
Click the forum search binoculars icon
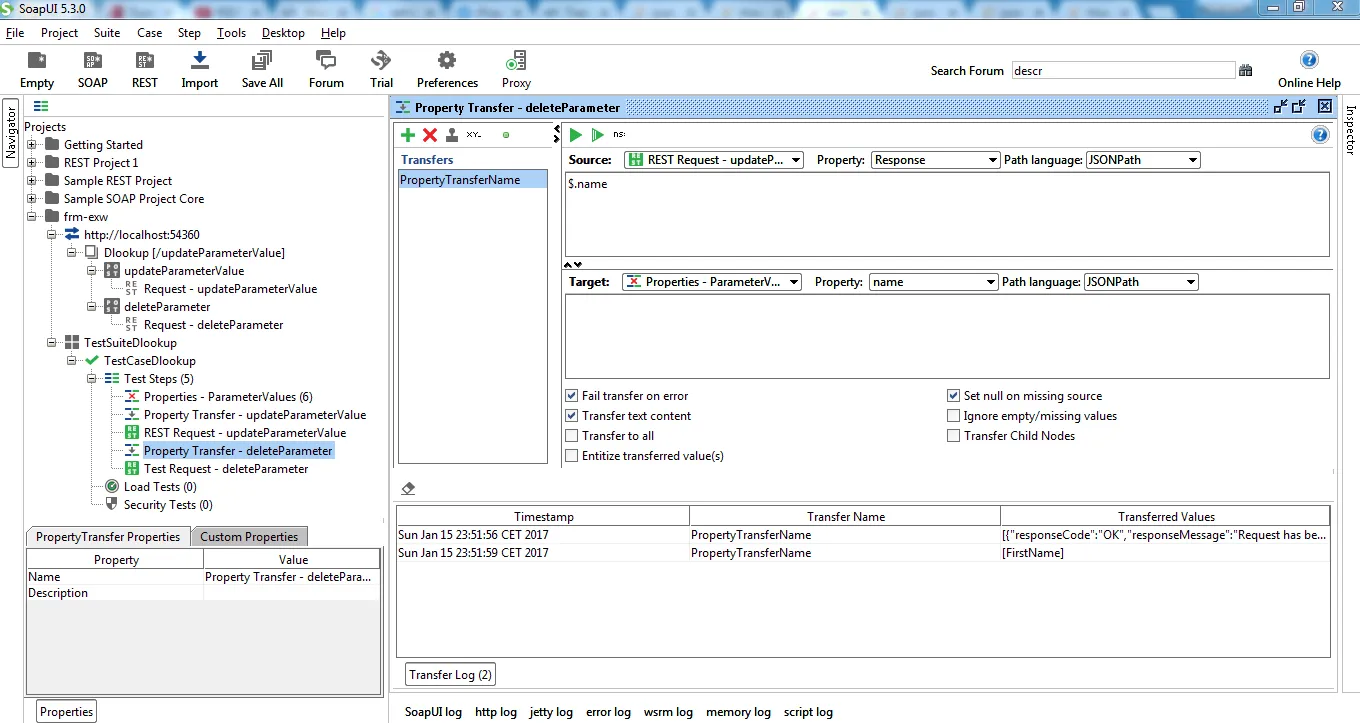[x=1246, y=71]
